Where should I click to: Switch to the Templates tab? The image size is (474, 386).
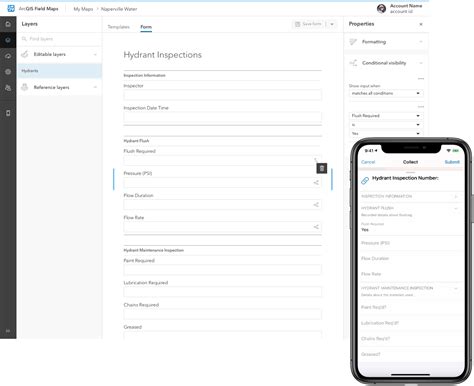click(119, 27)
